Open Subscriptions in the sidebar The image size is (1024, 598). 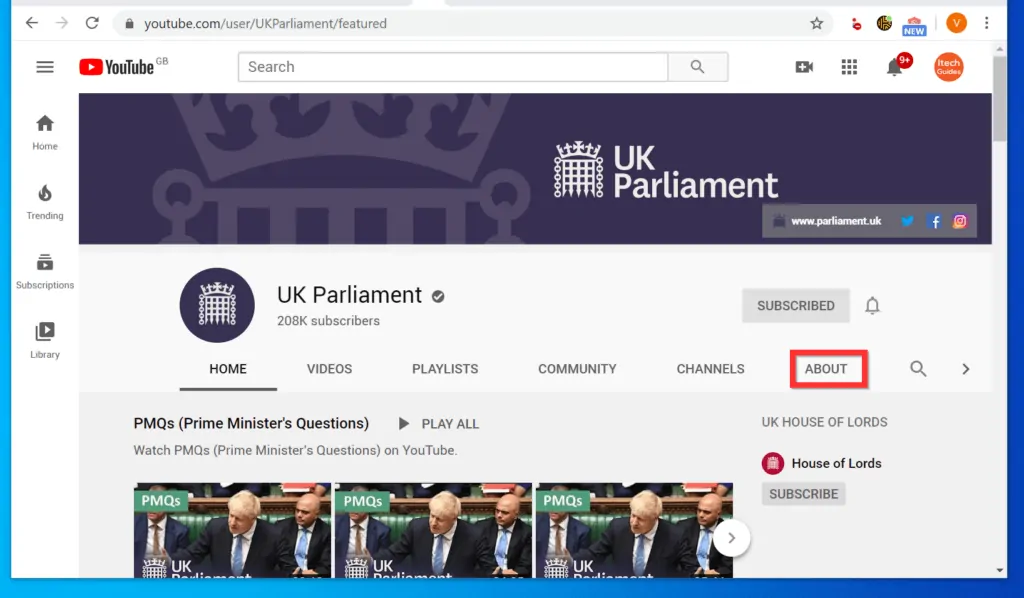click(x=45, y=272)
